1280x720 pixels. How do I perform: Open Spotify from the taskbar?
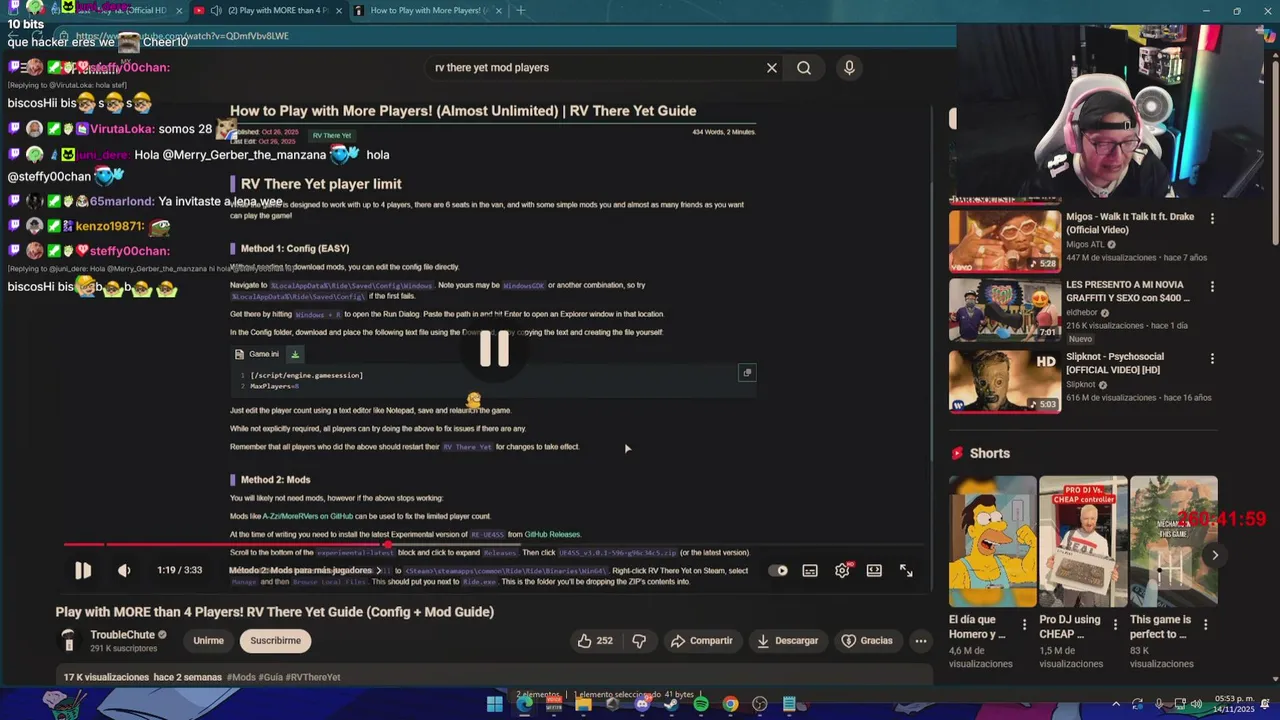pos(701,704)
